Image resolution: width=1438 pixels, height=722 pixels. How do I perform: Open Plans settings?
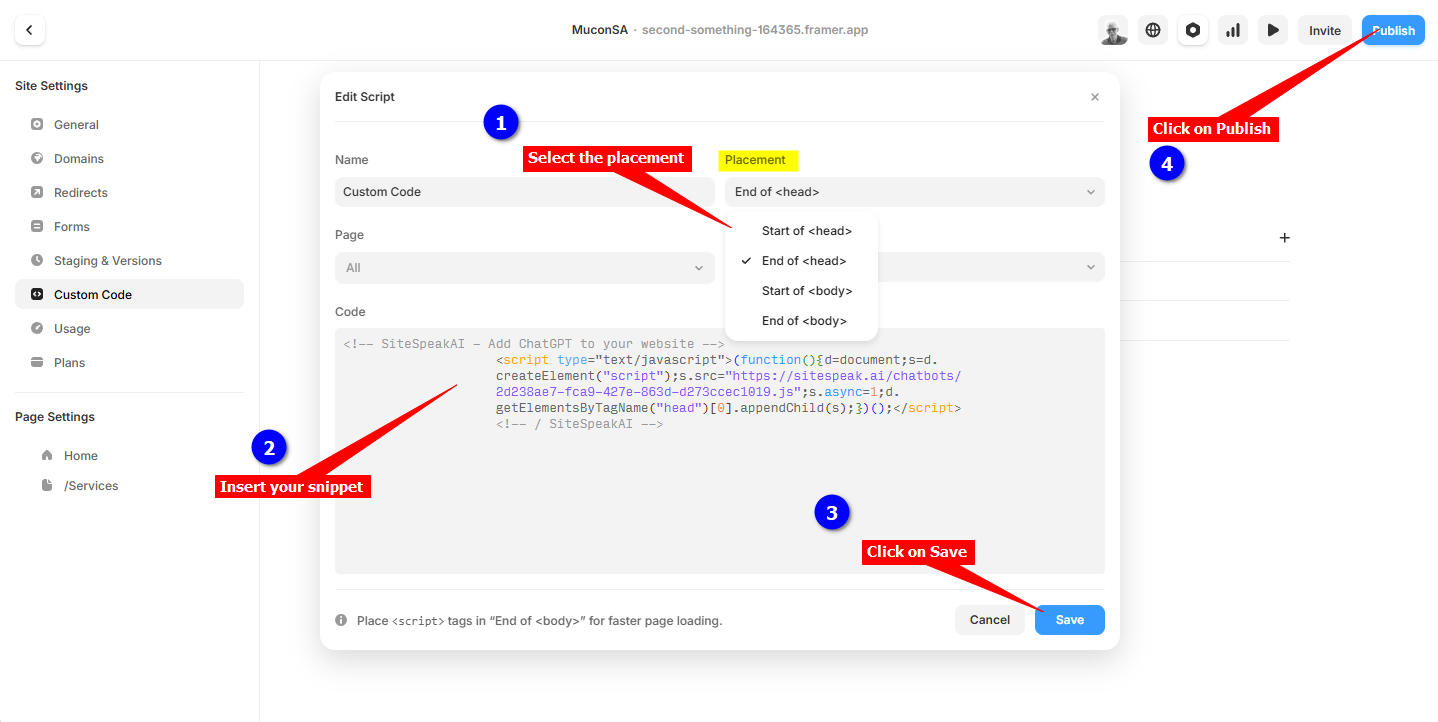(129, 363)
